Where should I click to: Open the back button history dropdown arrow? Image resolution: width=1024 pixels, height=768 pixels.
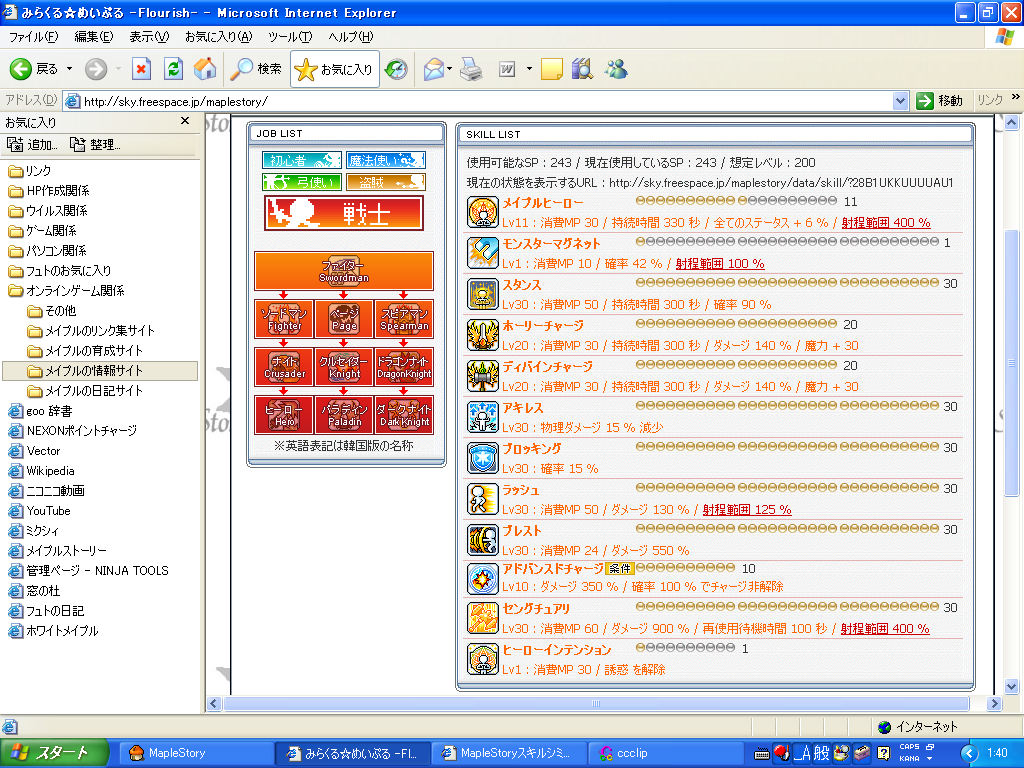tap(69, 69)
